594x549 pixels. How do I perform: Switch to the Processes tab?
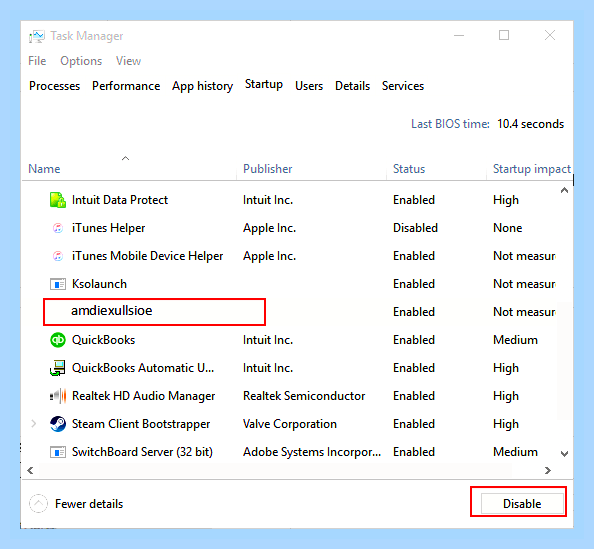point(55,86)
